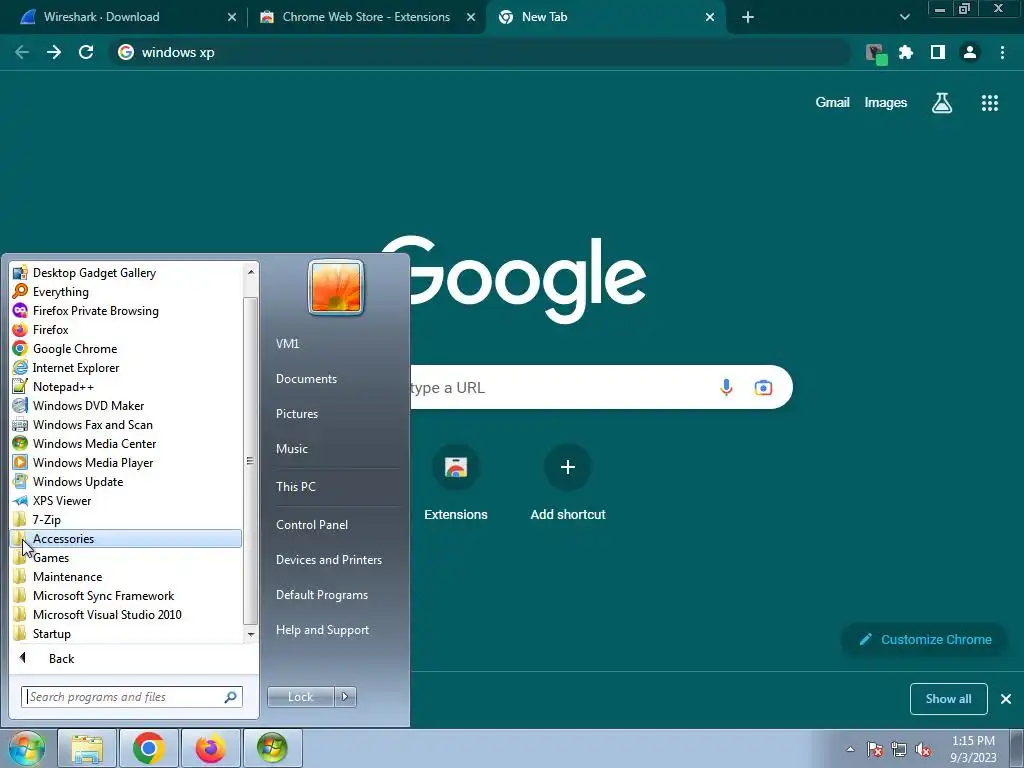Screen dimensions: 1024x768
Task: Click the Windows Start orb
Action: pos(27,748)
